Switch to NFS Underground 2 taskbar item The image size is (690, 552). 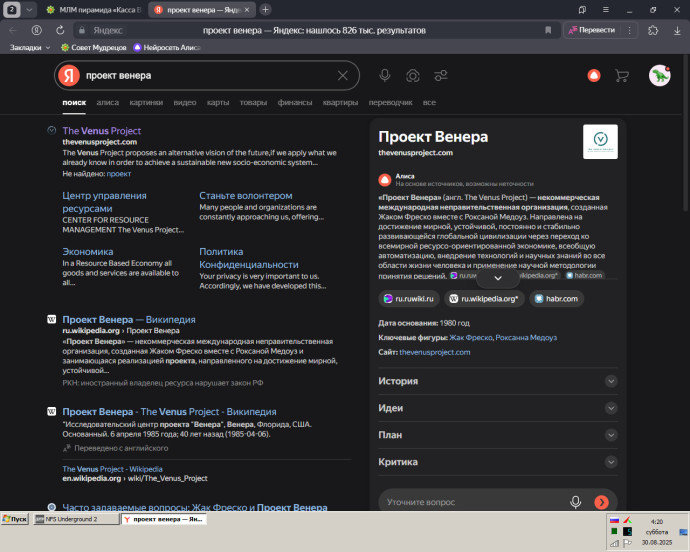click(76, 519)
